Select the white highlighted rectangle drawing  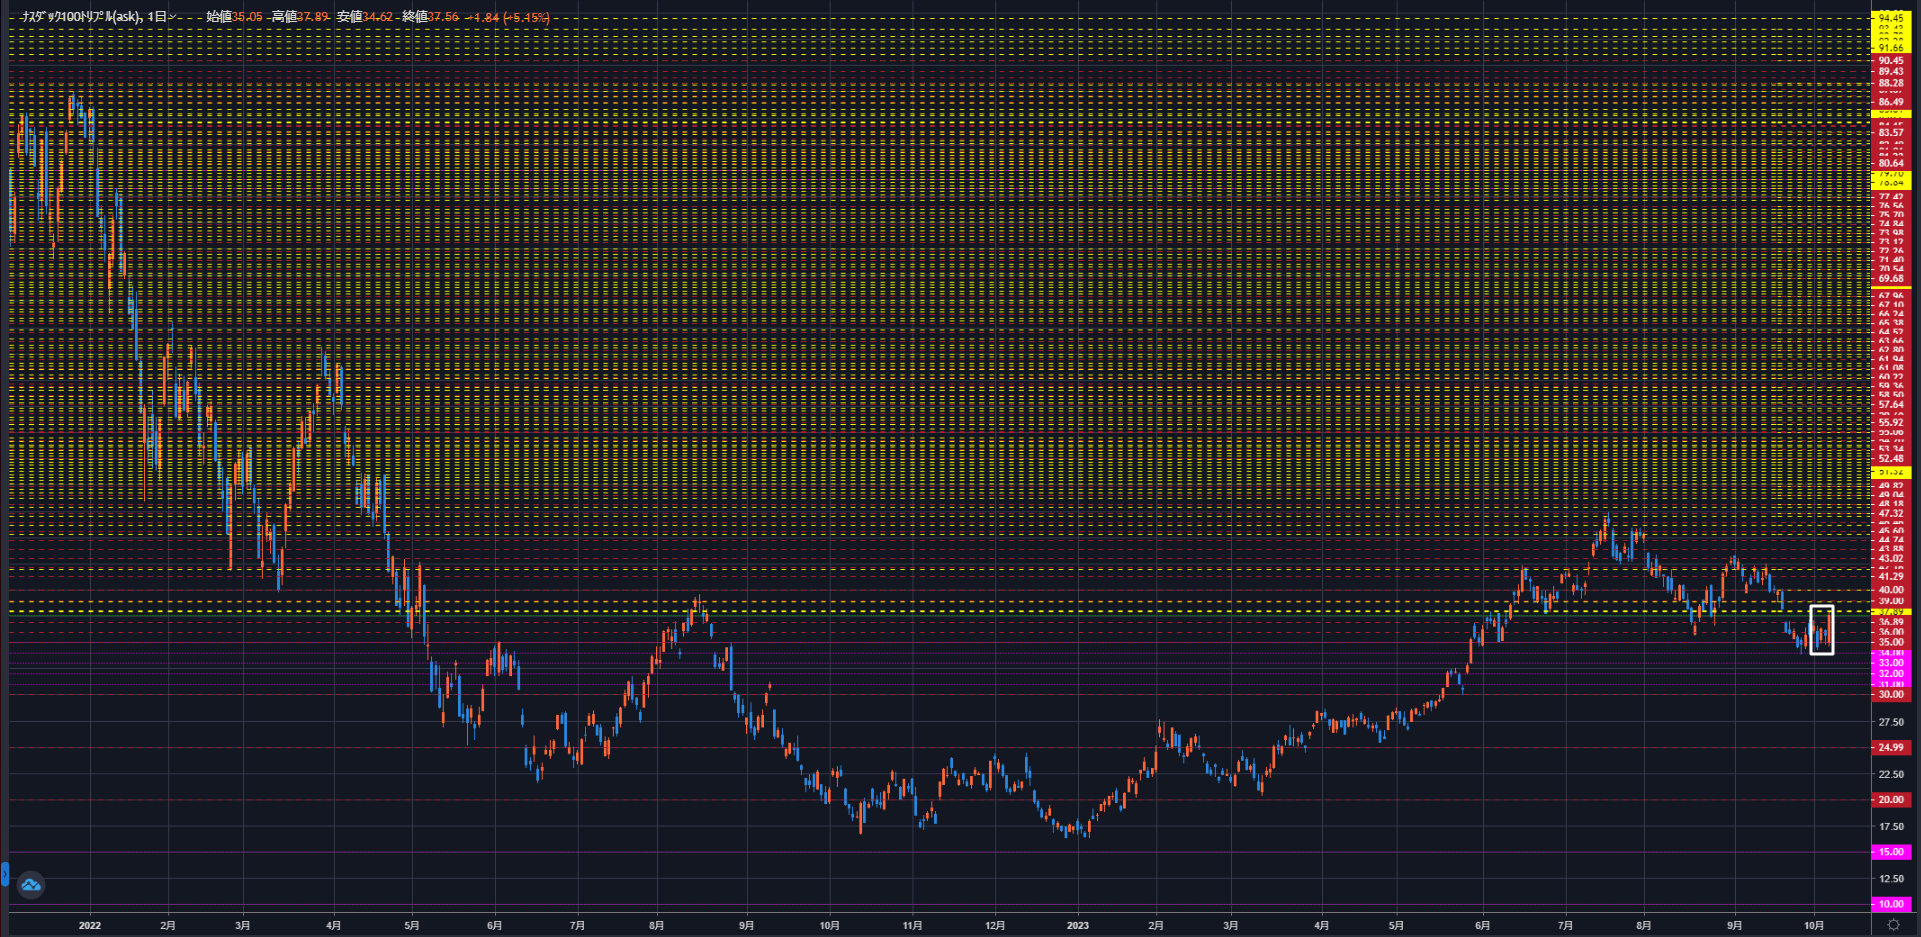coord(1821,630)
